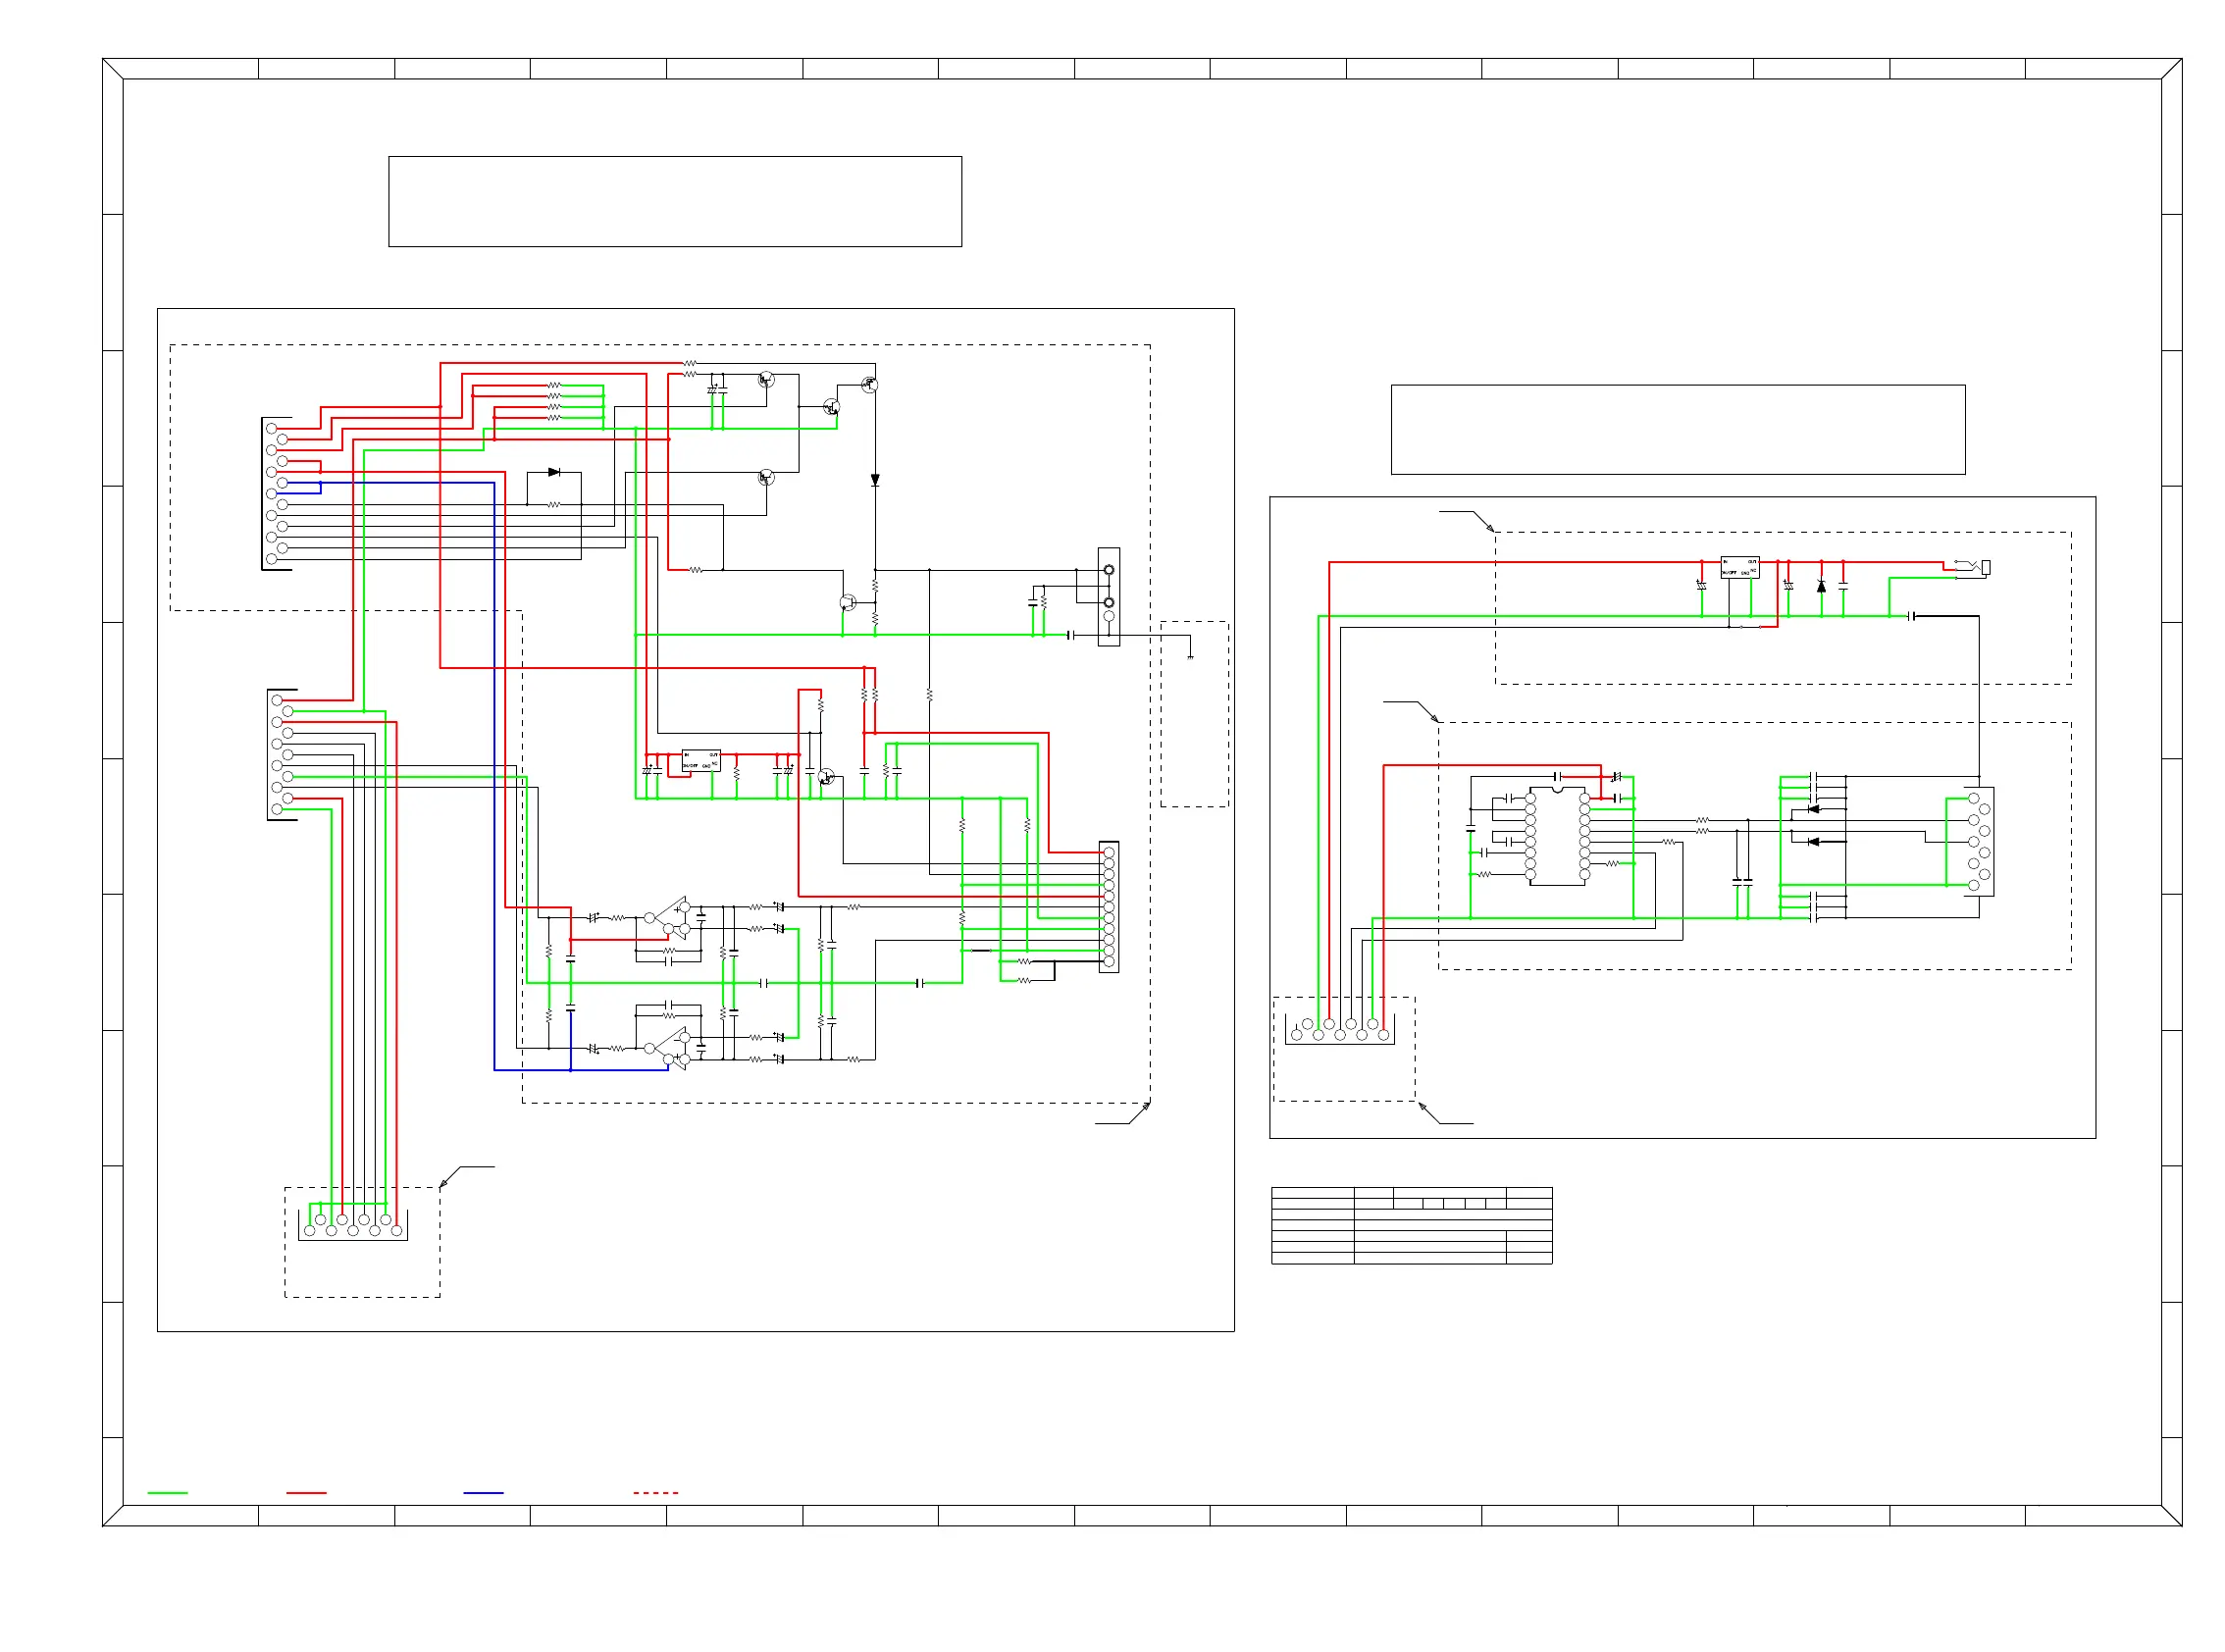
Task: Click the voltage regulator block in right schematic
Action: point(1739,567)
